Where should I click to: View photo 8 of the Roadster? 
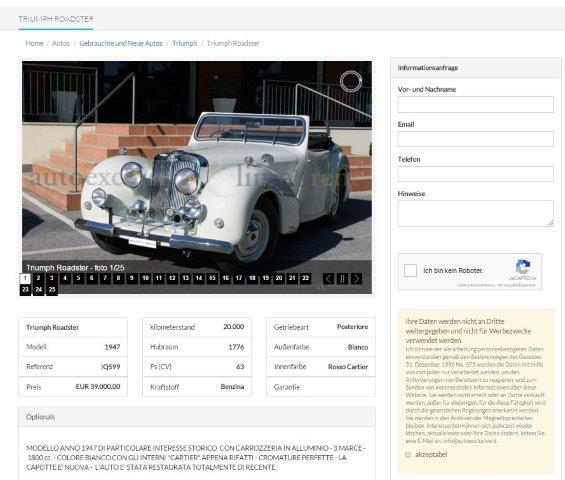tap(119, 278)
